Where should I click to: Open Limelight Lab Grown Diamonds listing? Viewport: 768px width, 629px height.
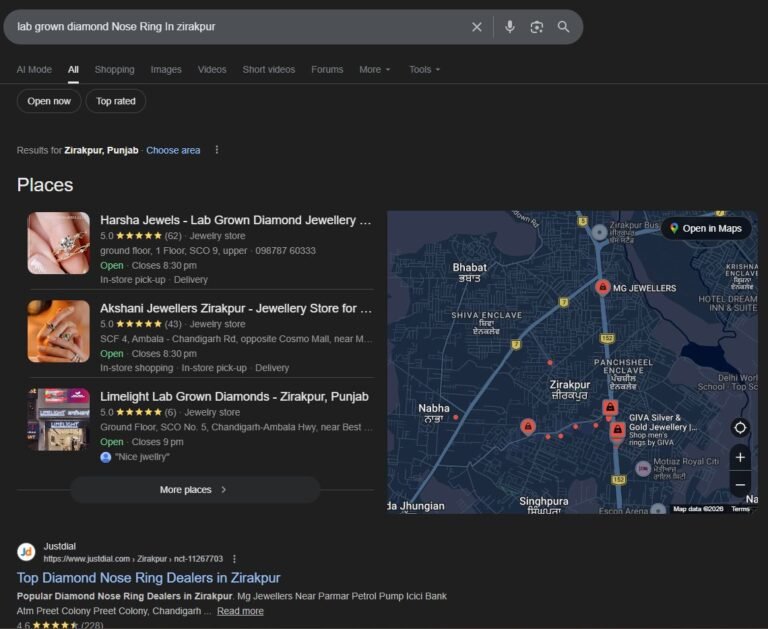click(x=234, y=397)
